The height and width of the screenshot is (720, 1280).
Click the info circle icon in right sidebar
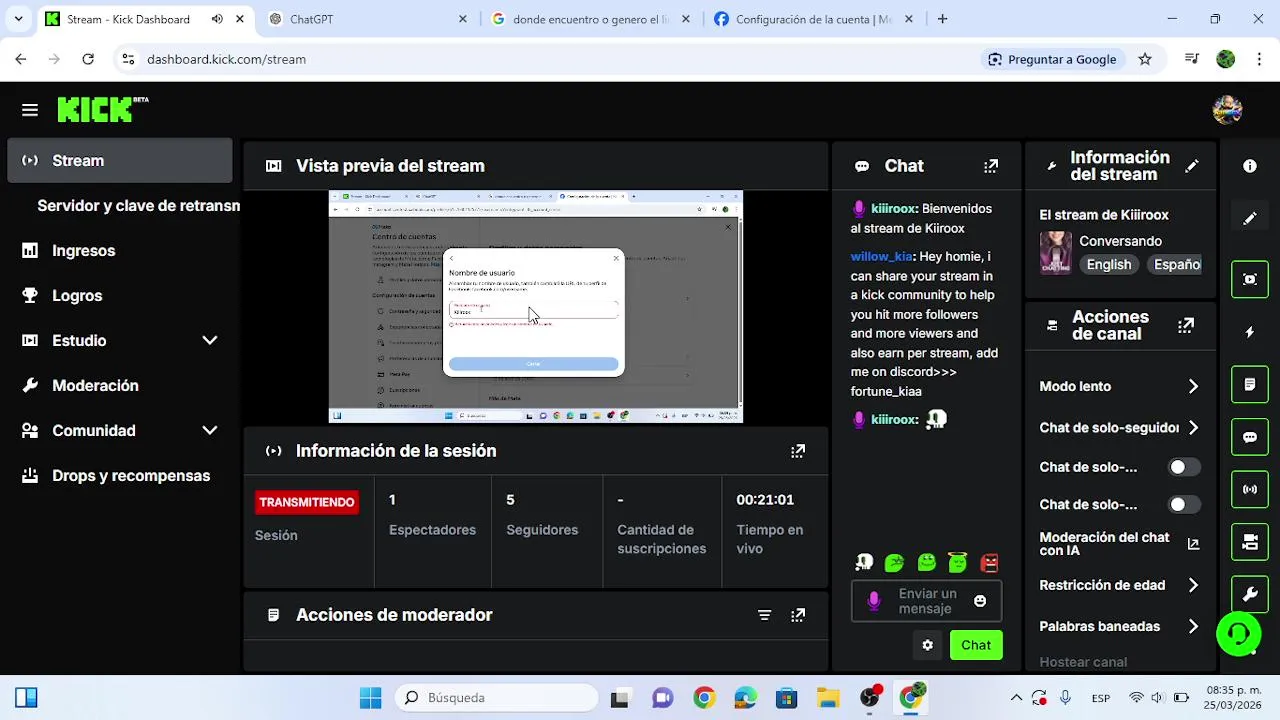(1250, 166)
